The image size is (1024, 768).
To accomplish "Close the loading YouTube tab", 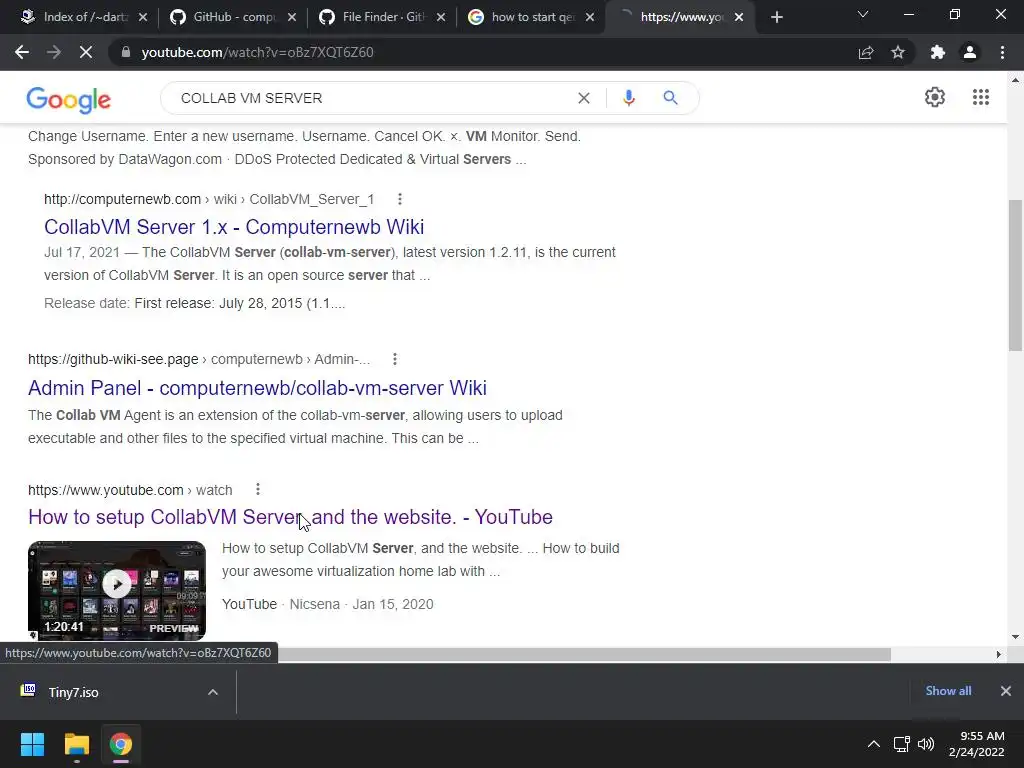I will coord(739,18).
